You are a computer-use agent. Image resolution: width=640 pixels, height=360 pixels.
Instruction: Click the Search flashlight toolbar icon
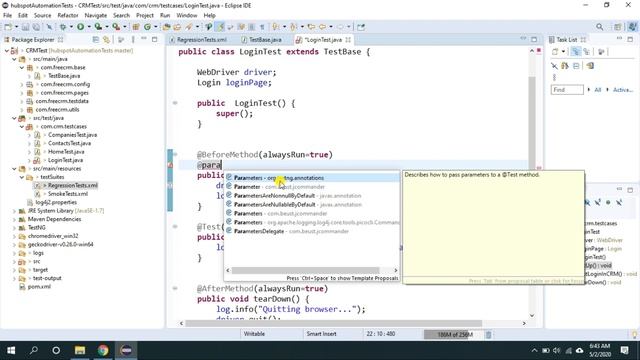click(189, 27)
